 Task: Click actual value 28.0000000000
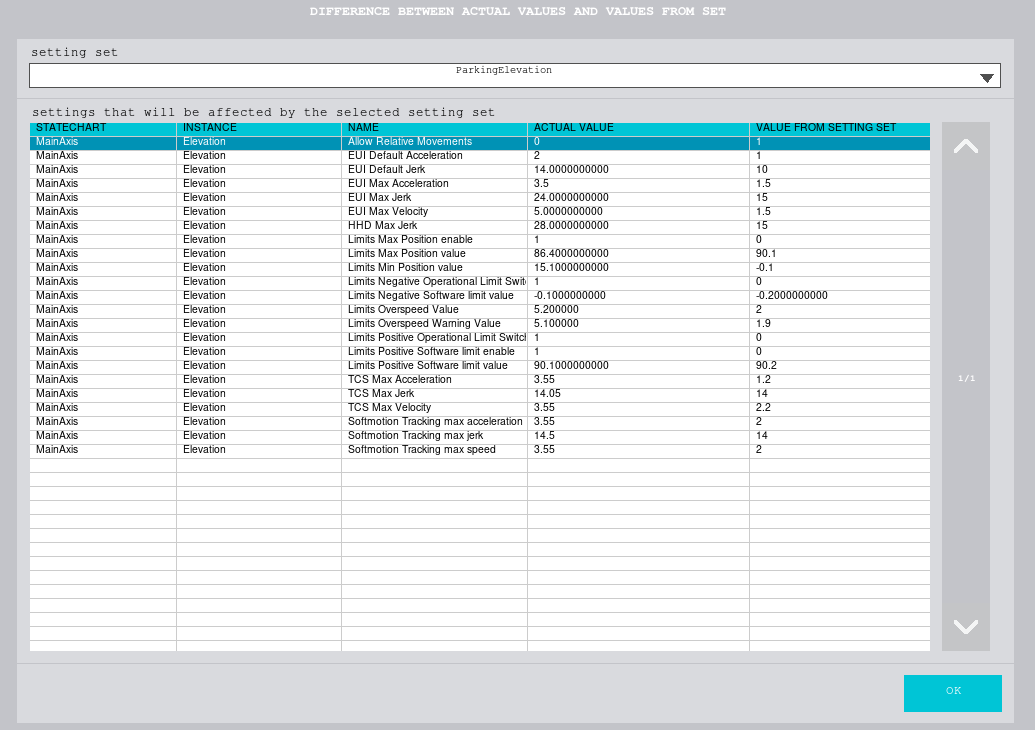point(571,226)
